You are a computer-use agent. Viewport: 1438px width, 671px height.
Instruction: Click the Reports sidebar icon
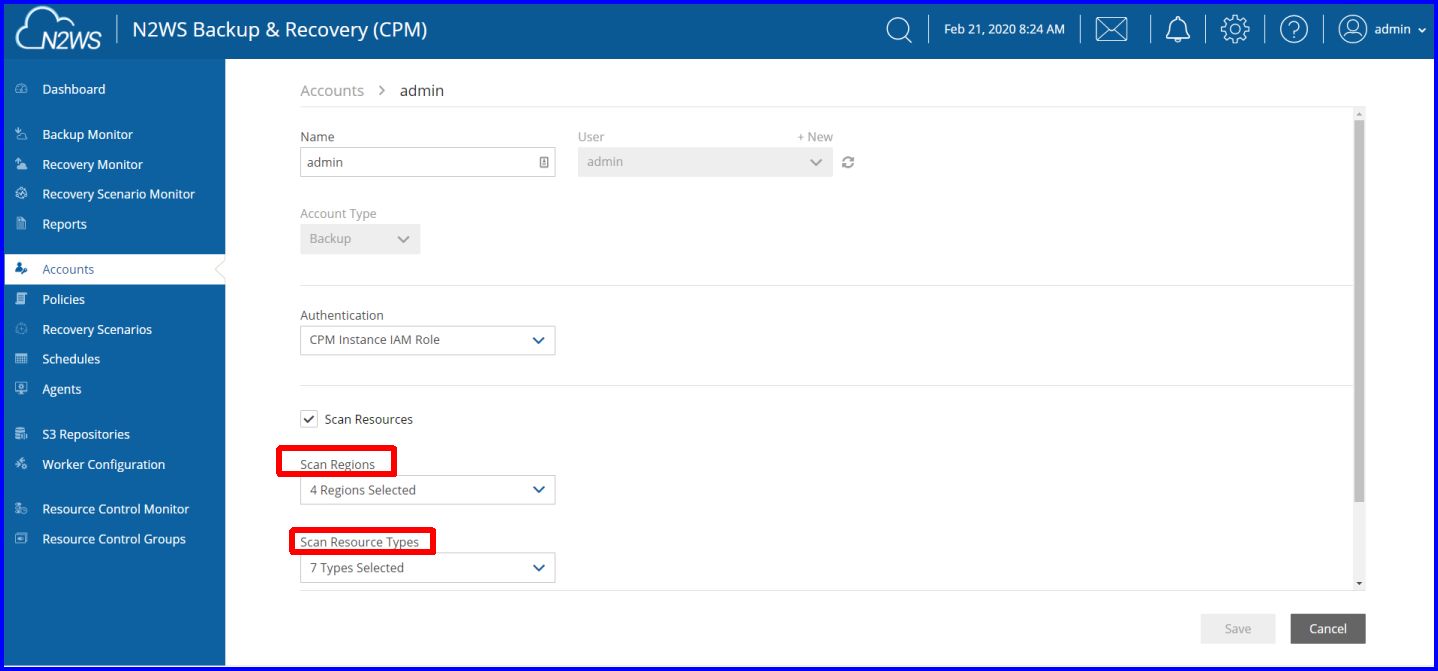(x=21, y=224)
